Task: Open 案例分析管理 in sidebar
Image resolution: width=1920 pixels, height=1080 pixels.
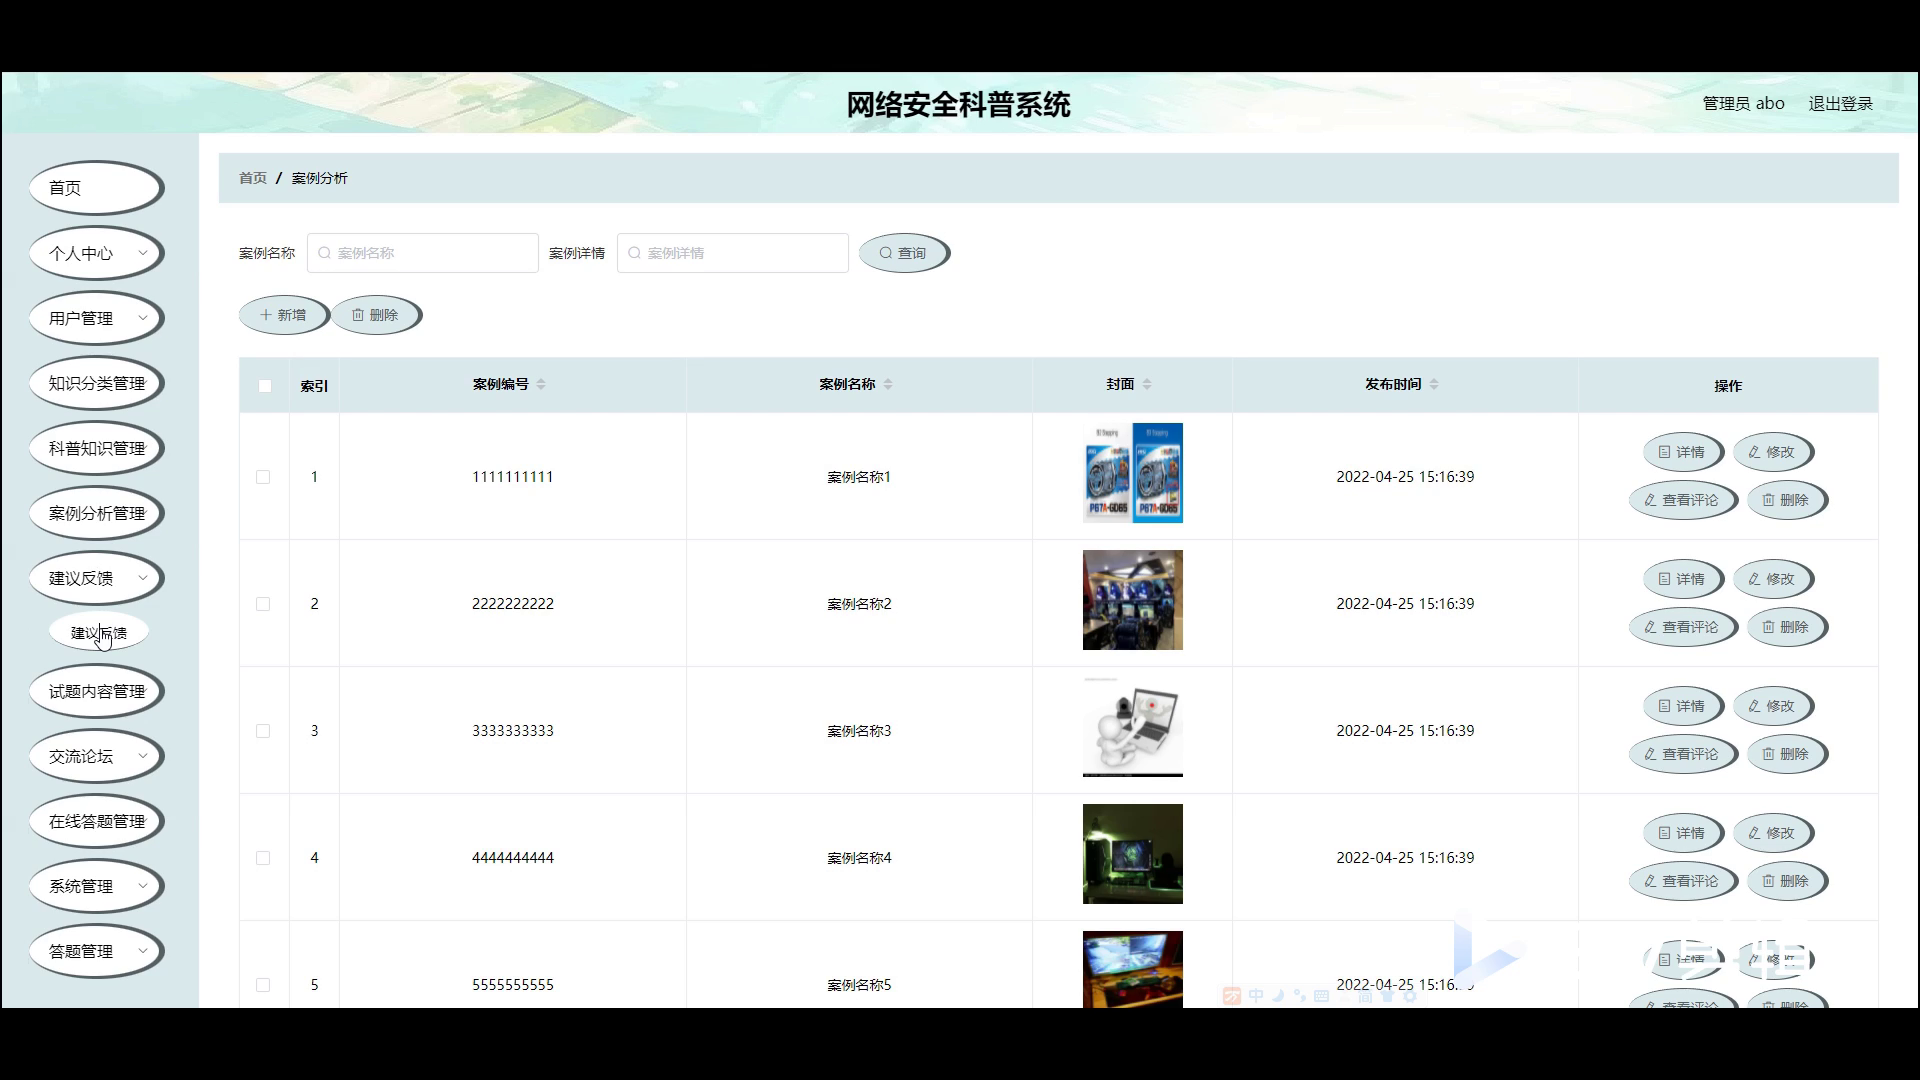Action: click(96, 513)
